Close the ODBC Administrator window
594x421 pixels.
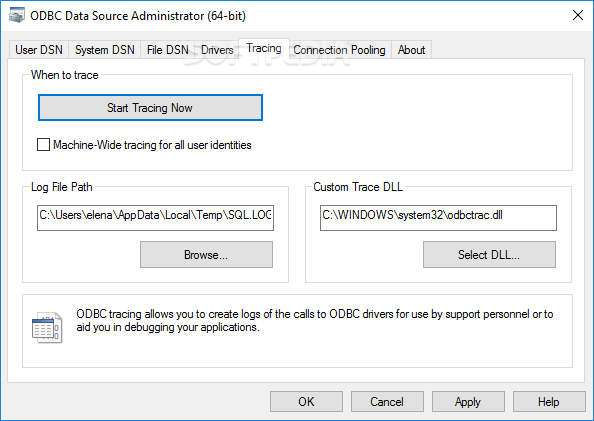[578, 15]
